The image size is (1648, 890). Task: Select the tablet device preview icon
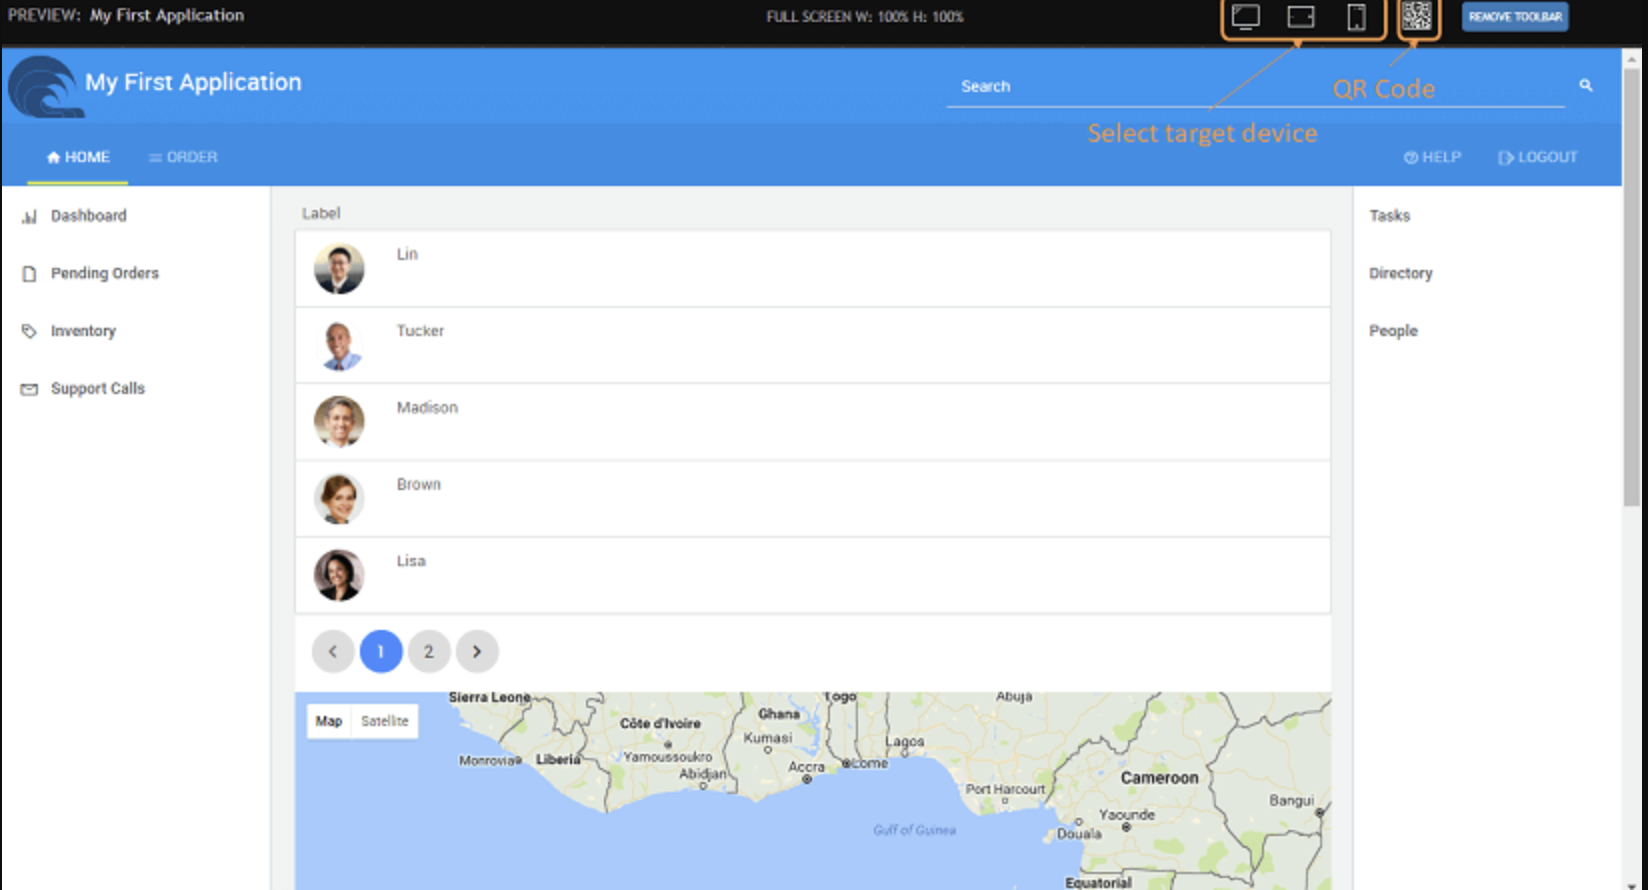1300,17
